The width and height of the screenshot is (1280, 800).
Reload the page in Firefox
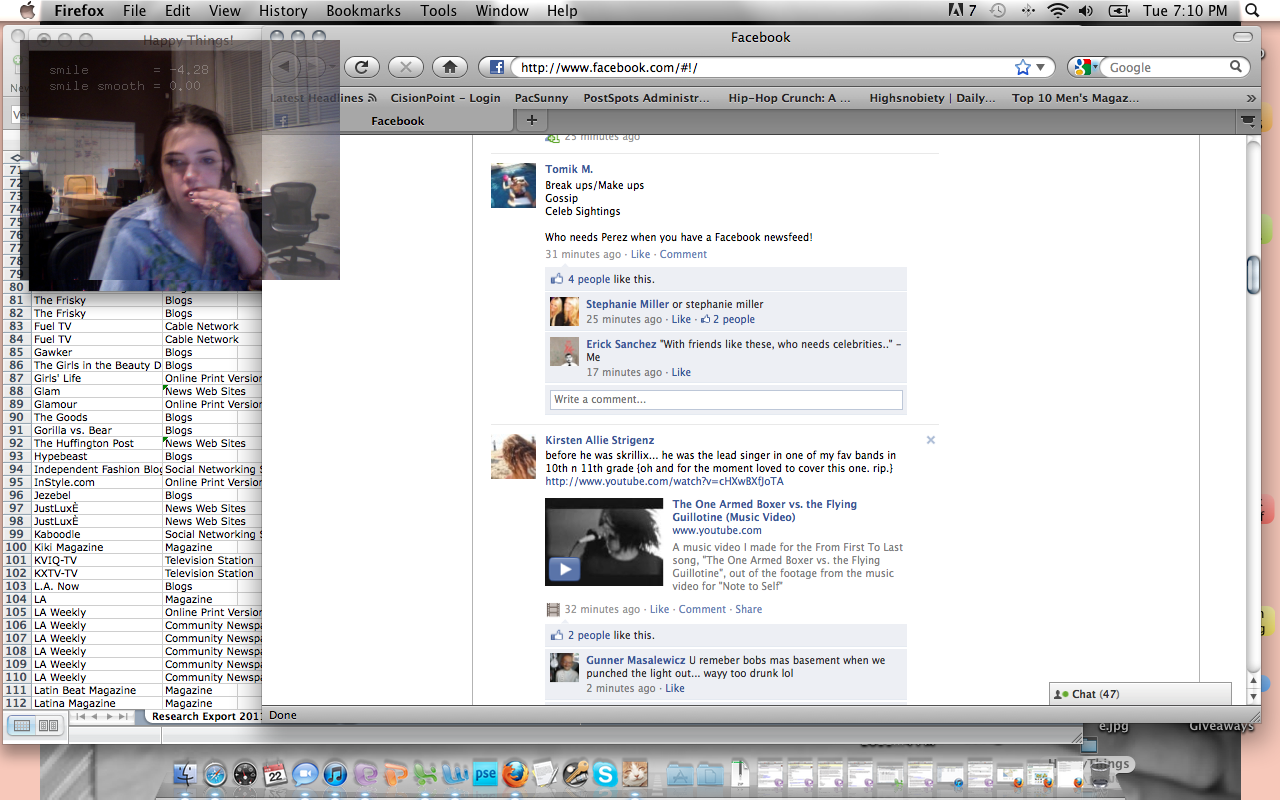[x=362, y=67]
